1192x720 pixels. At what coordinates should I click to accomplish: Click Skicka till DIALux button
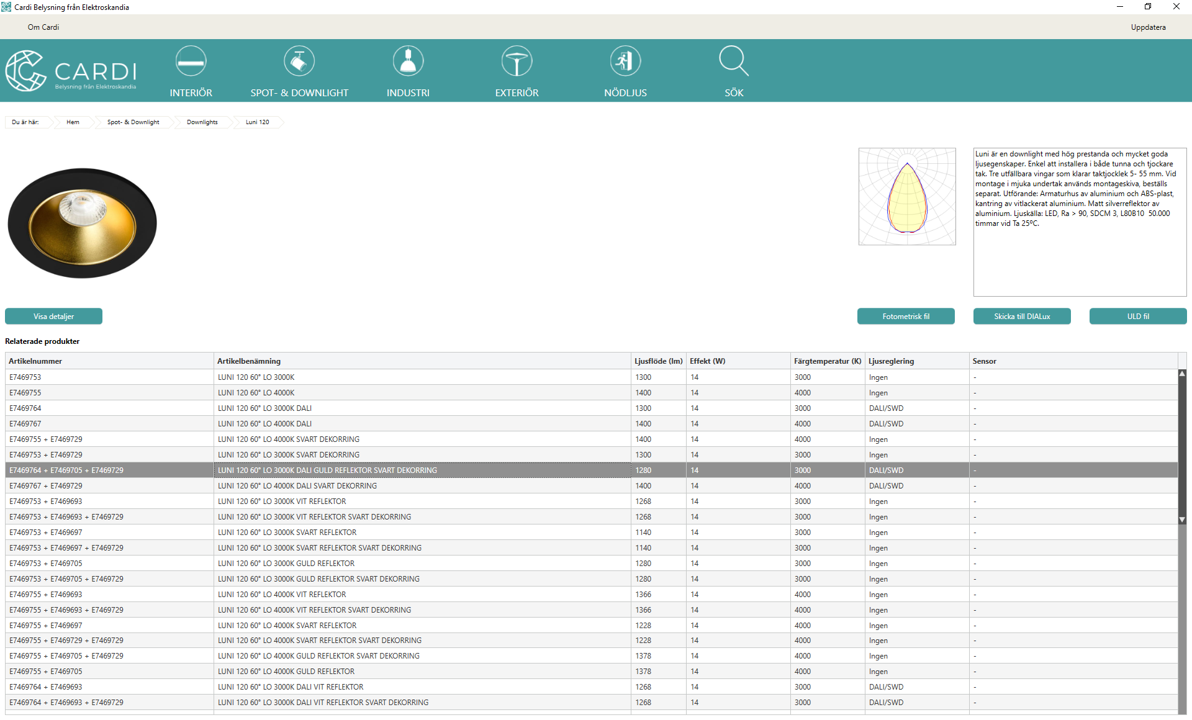(x=1022, y=316)
